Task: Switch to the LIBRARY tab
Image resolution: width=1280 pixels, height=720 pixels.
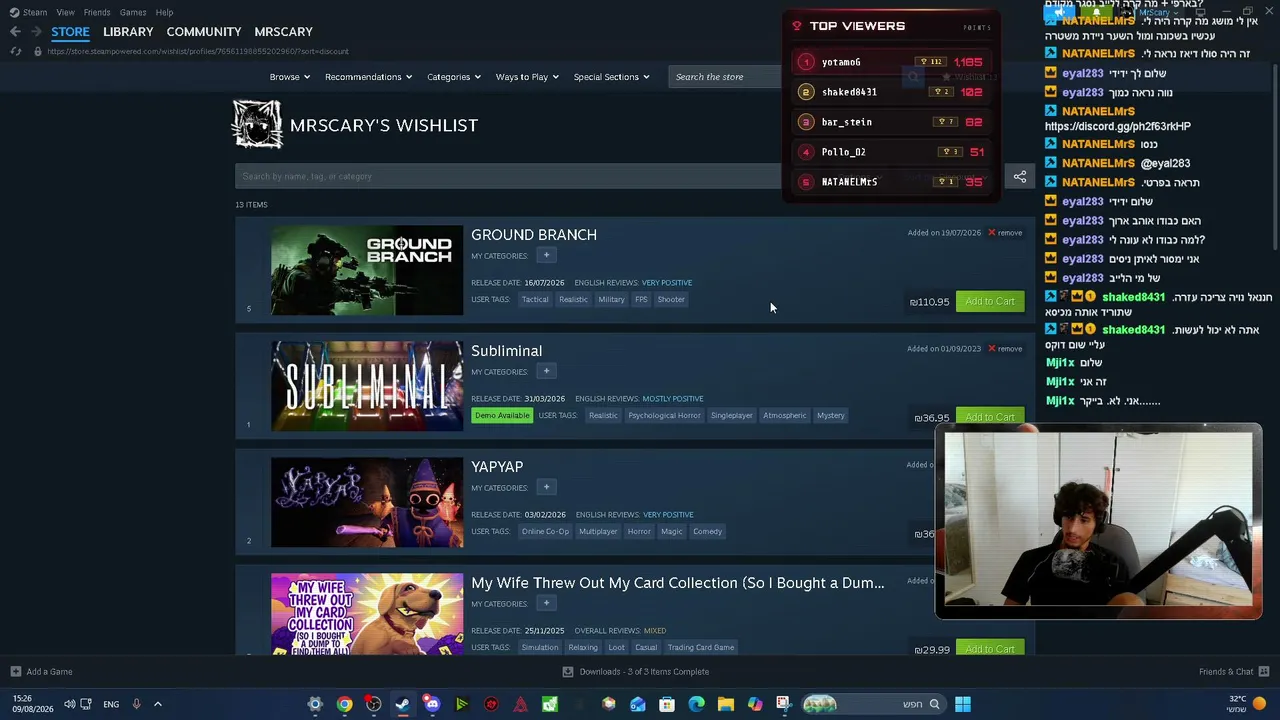Action: 128,32
